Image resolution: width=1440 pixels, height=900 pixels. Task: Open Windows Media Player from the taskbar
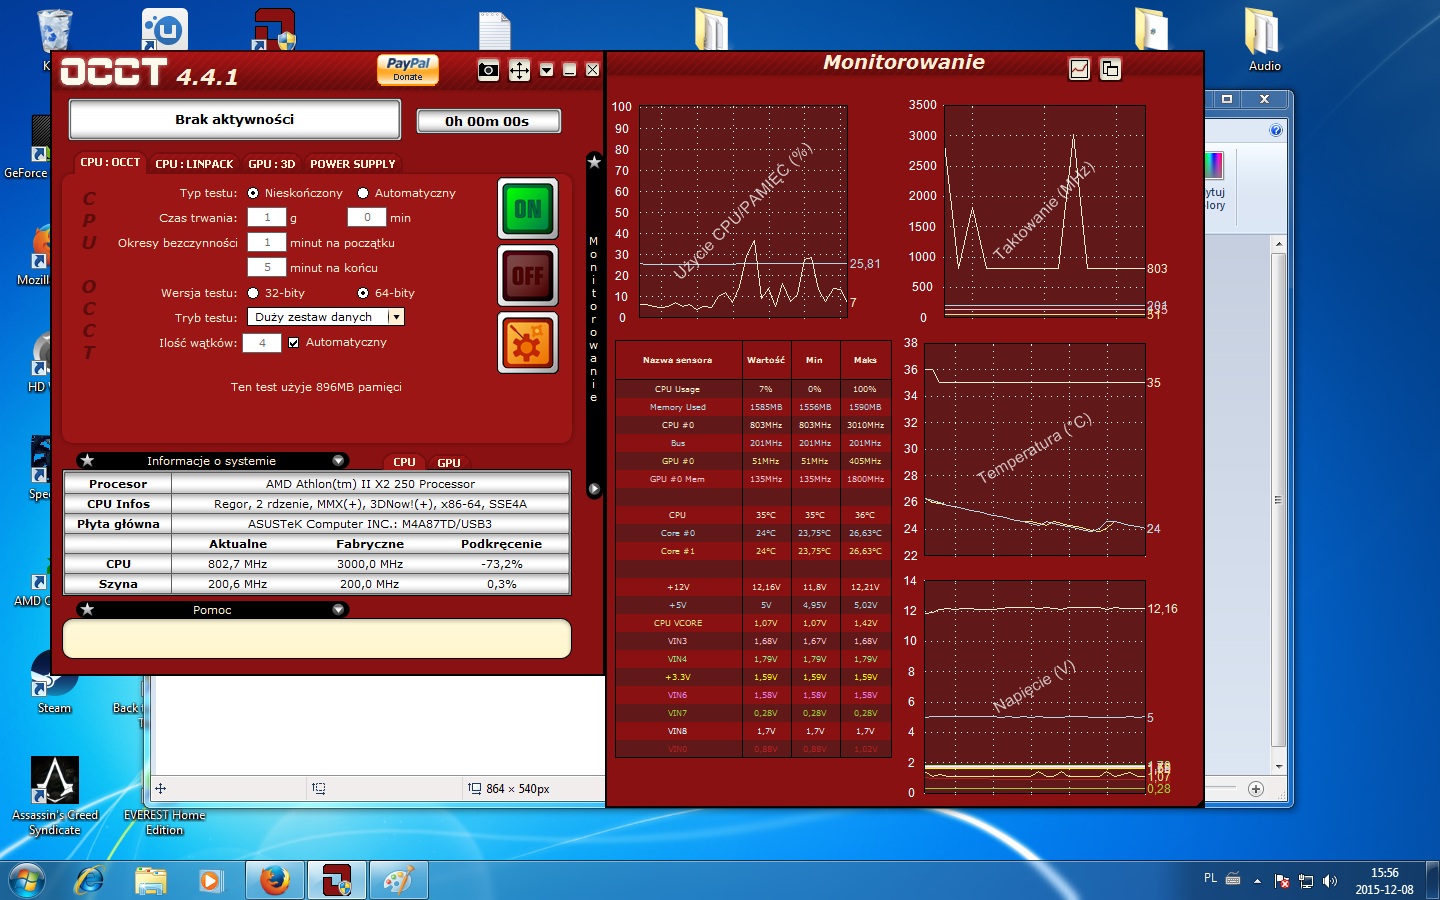[210, 881]
